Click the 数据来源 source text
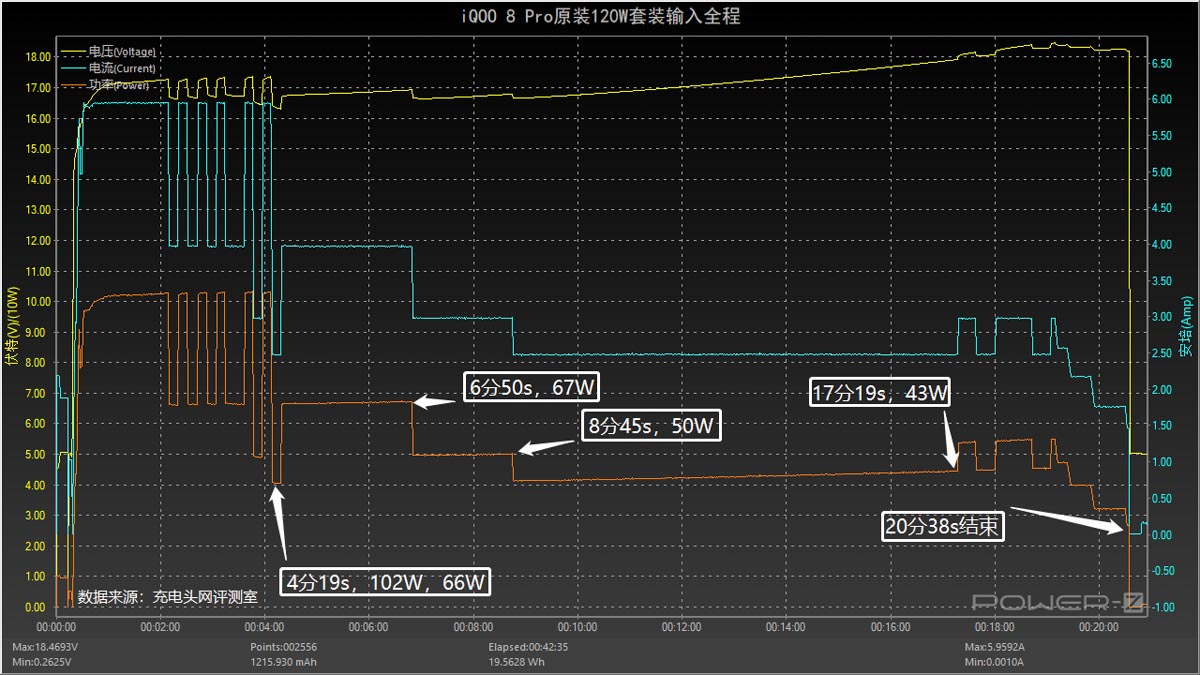Viewport: 1200px width, 675px height. (167, 596)
